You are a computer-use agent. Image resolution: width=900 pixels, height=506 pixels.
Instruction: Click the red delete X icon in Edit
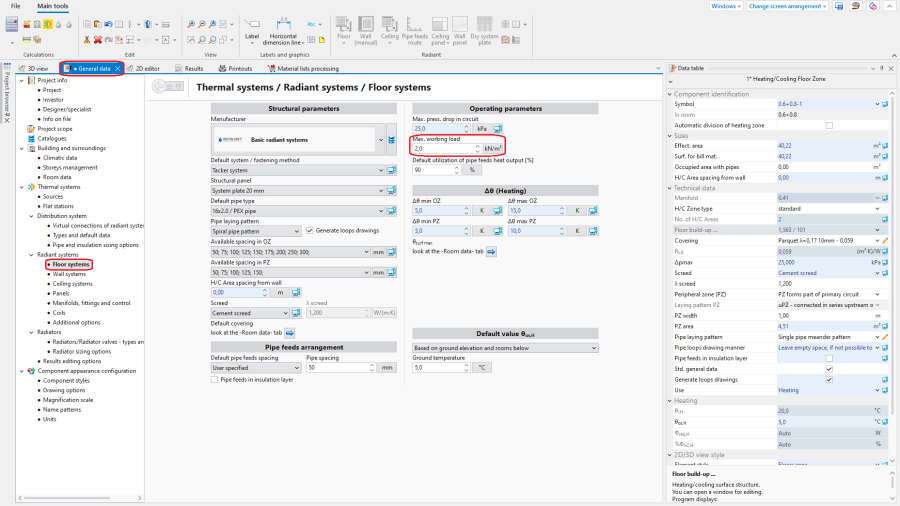(x=98, y=40)
